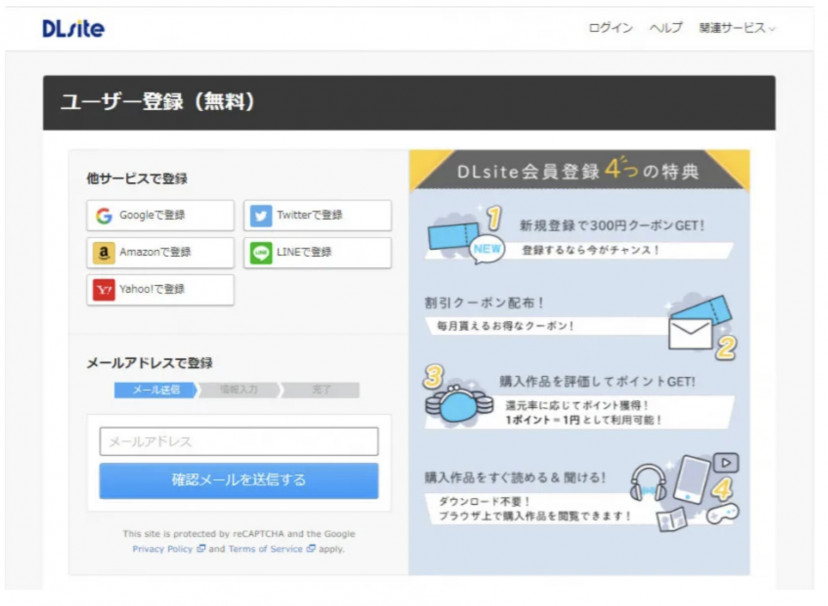Focus the メールアドレス input field
This screenshot has width=828, height=606.
coord(239,441)
